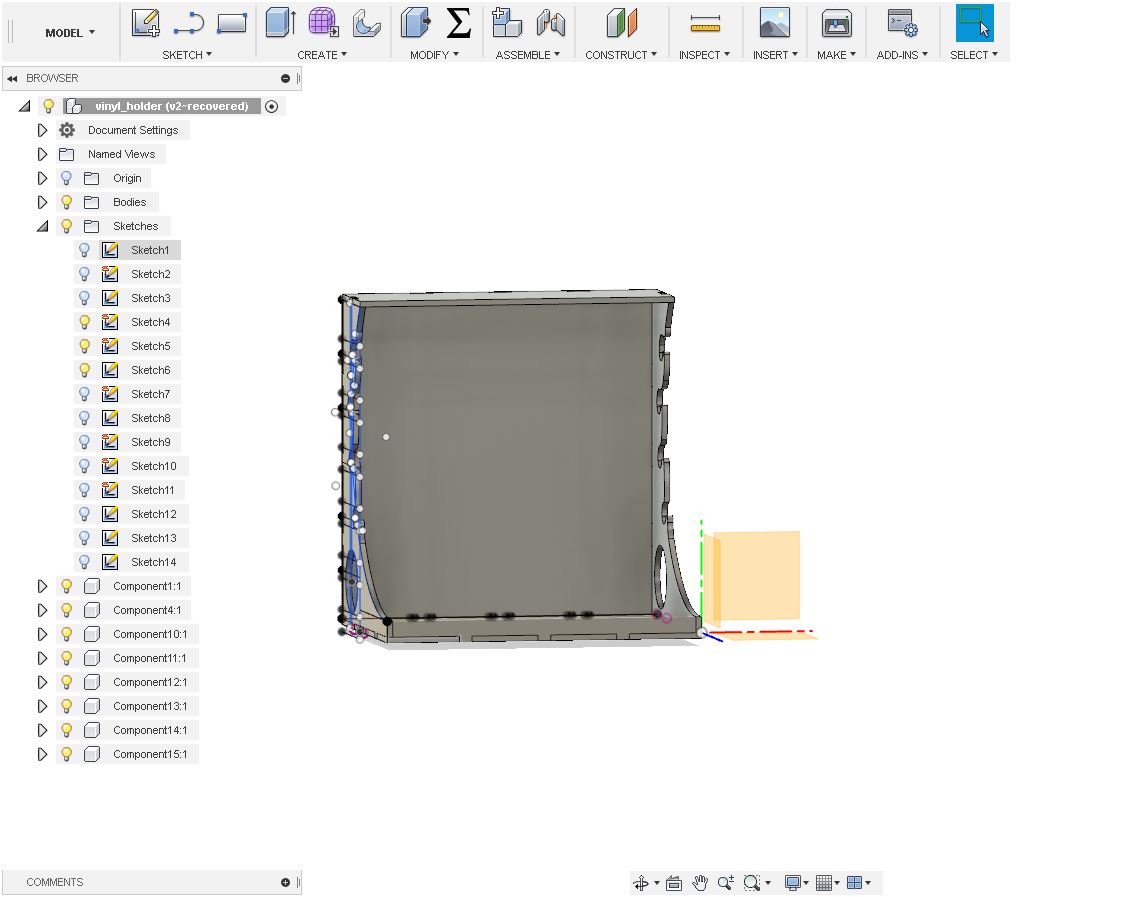Select the Line sketch tool icon
Image resolution: width=1136 pixels, height=897 pixels.
tap(189, 23)
